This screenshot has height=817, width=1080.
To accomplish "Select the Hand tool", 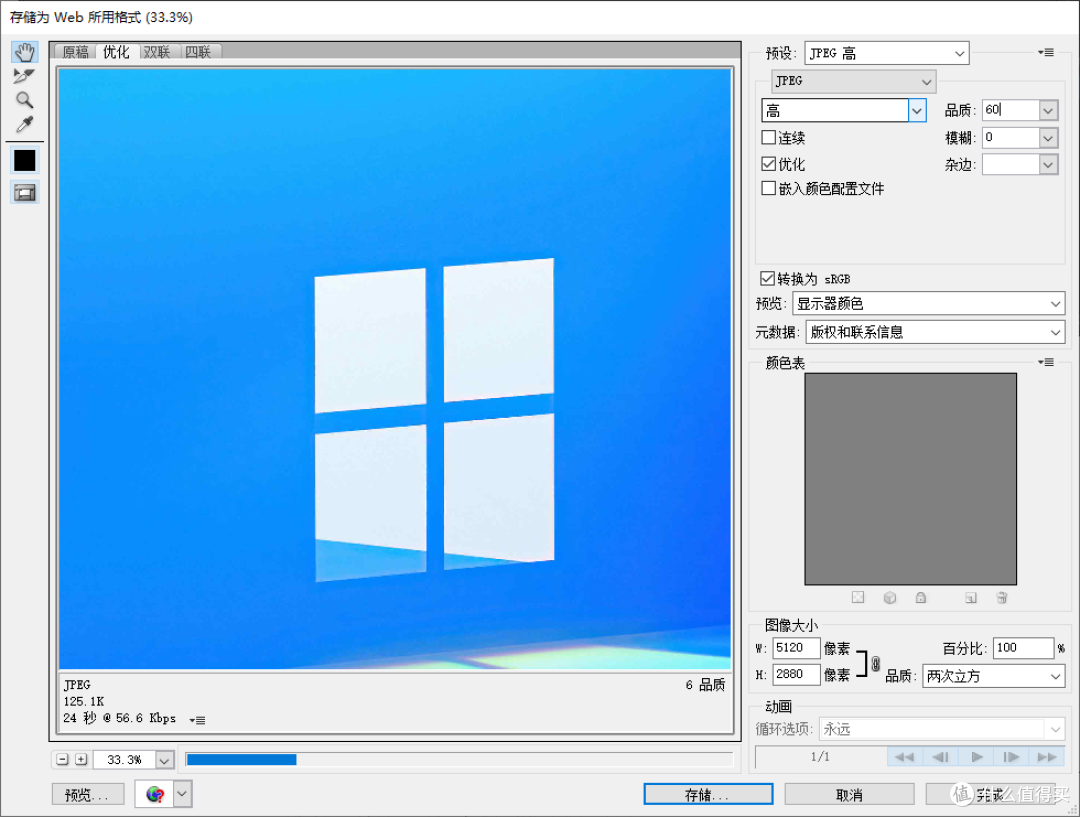I will tap(25, 52).
